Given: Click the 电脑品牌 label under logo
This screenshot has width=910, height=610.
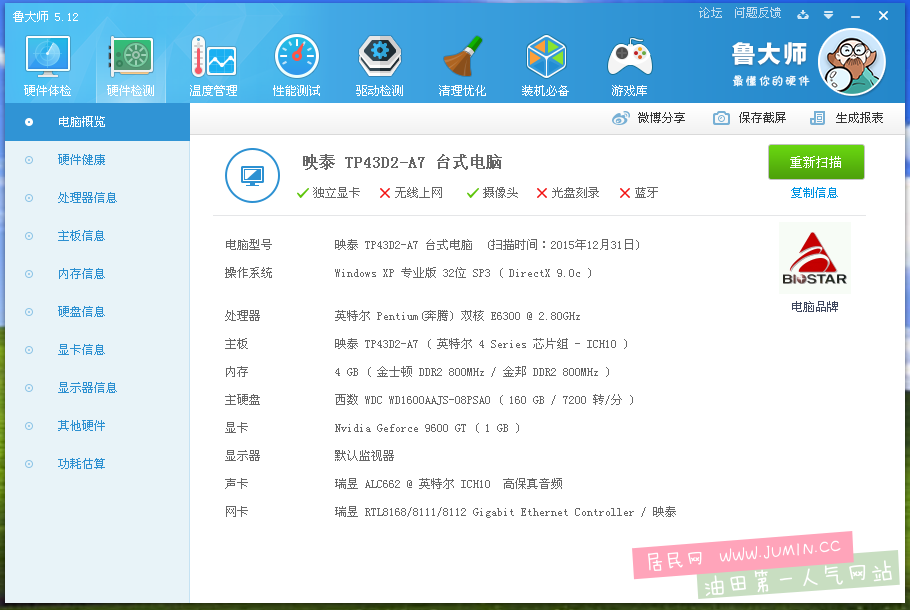Looking at the screenshot, I should [814, 306].
